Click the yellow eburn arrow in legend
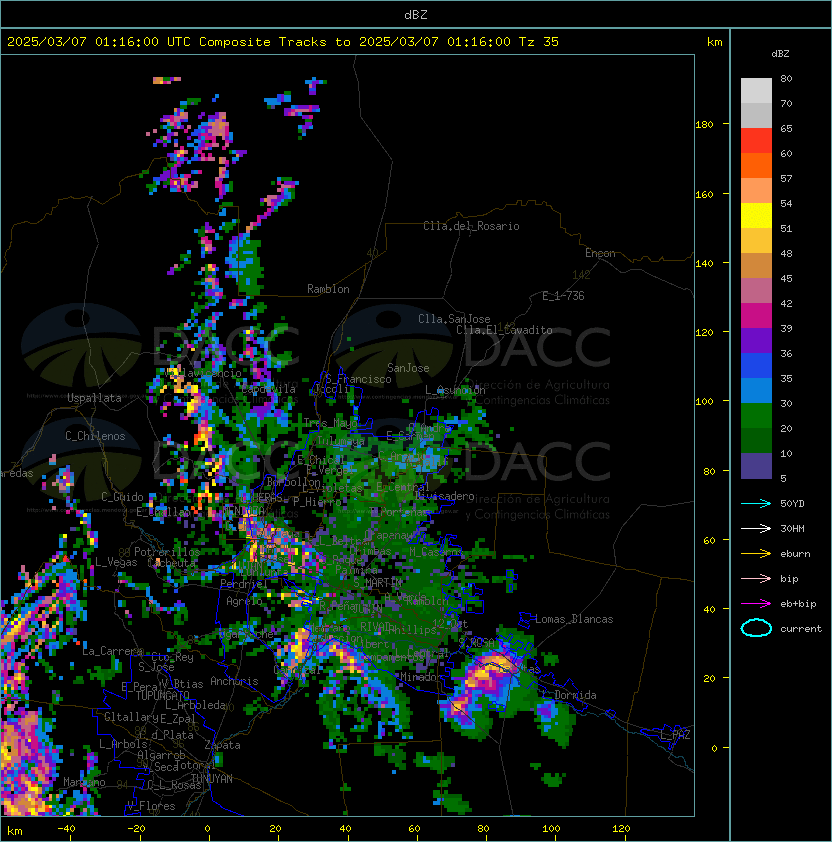This screenshot has height=842, width=832. click(x=756, y=554)
